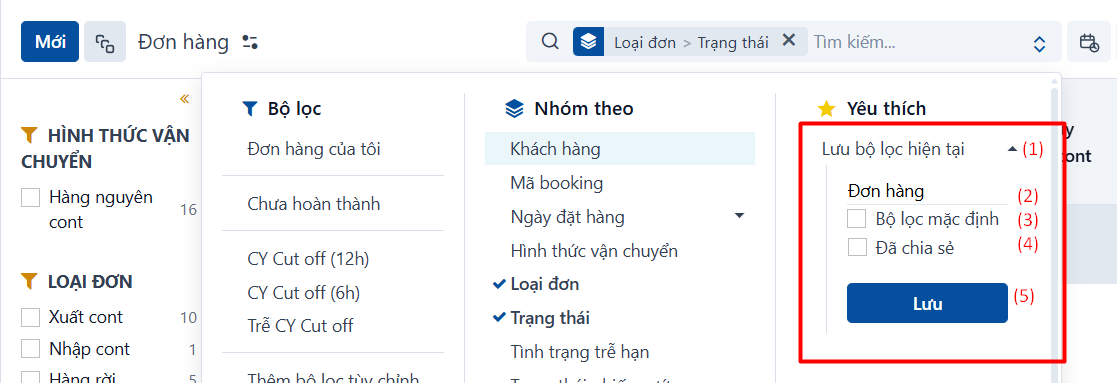
Task: Click the Lưu button
Action: click(928, 303)
